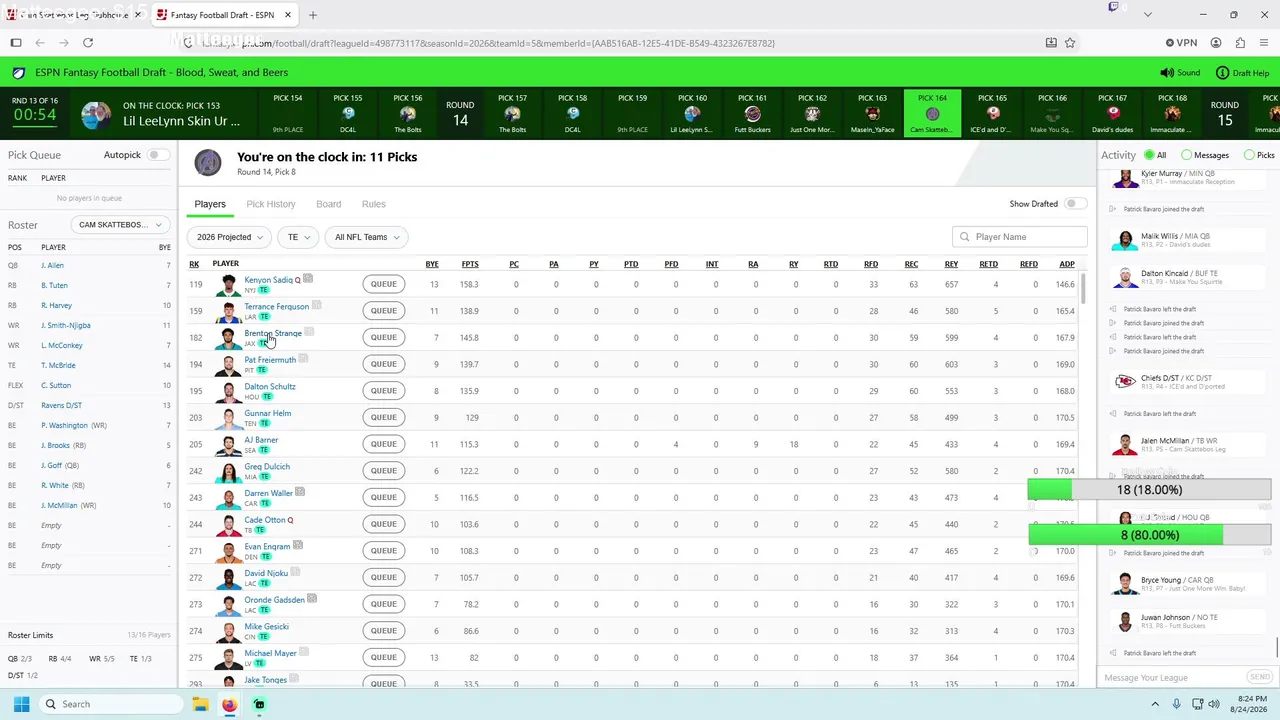Open the browser tab list chevron

click(x=1147, y=15)
